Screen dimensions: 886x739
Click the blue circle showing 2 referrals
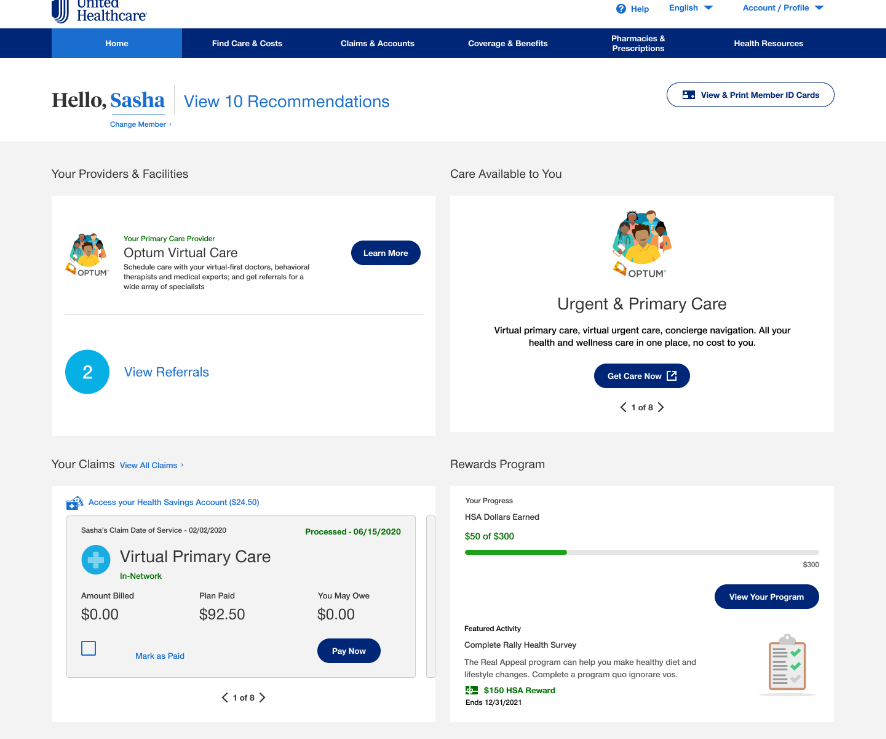click(x=87, y=372)
